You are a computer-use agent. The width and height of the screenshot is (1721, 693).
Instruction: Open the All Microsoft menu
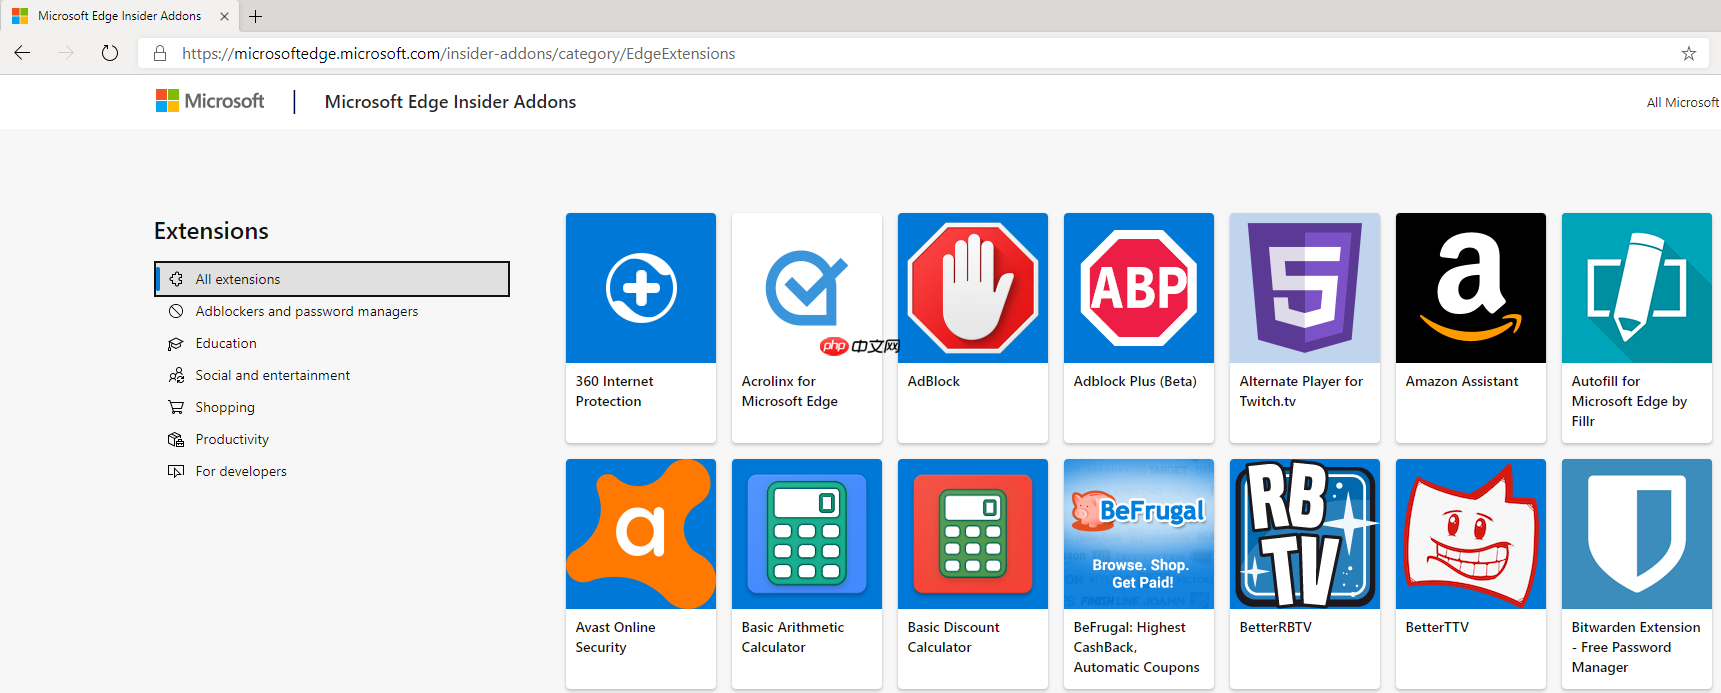1683,102
